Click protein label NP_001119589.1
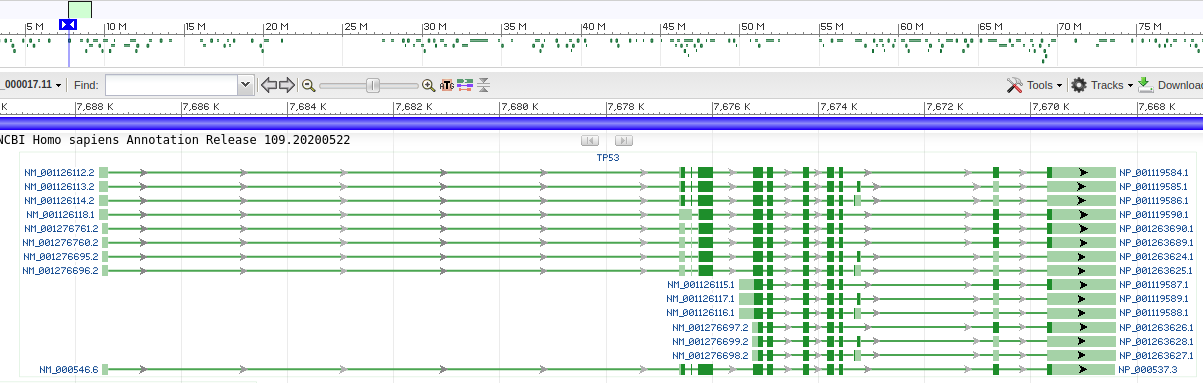Image resolution: width=1203 pixels, height=383 pixels. click(1153, 299)
